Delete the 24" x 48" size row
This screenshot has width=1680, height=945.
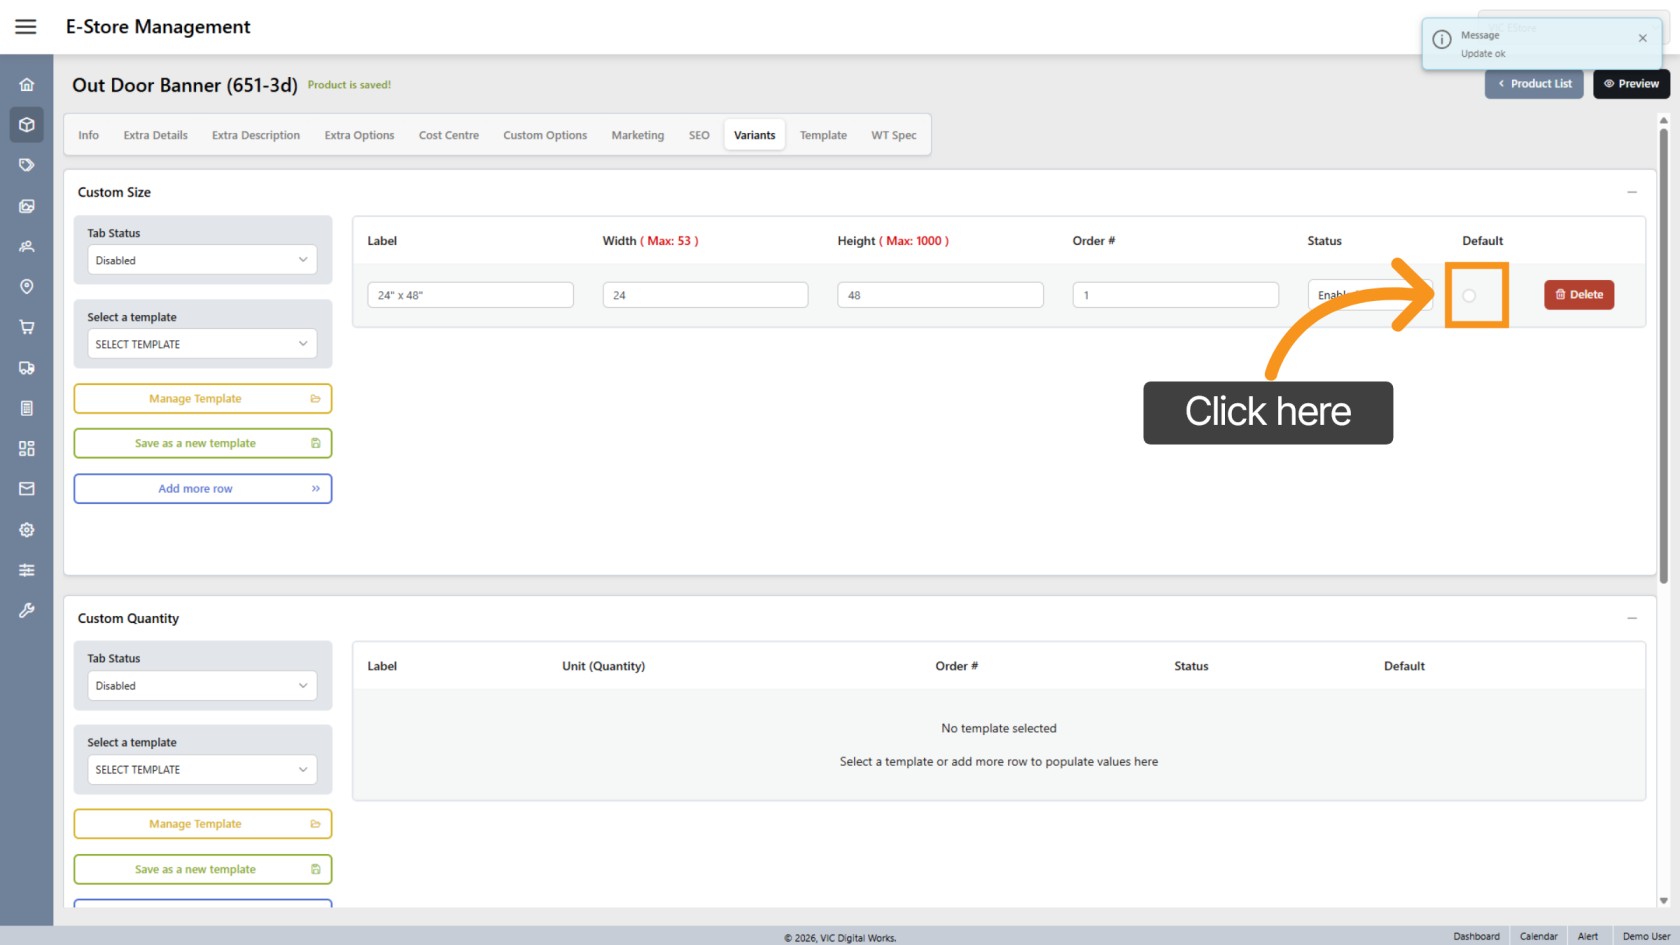pyautogui.click(x=1579, y=295)
